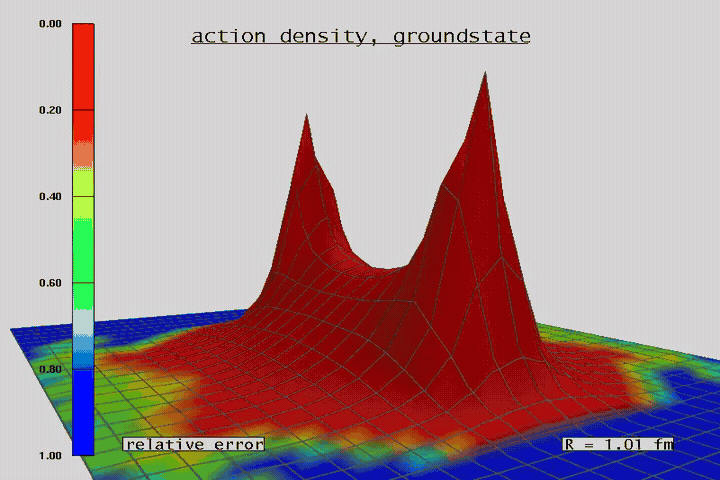Image resolution: width=720 pixels, height=480 pixels.
Task: Click the saddle valley between the two peaks
Action: (385, 267)
